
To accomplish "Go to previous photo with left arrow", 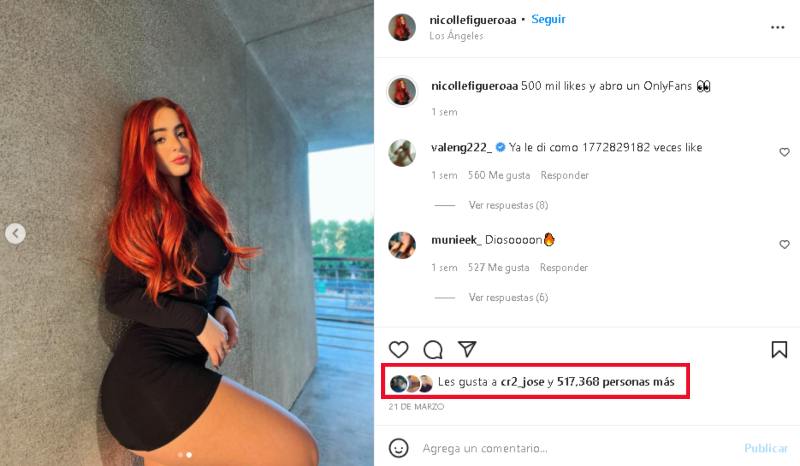I will point(15,234).
